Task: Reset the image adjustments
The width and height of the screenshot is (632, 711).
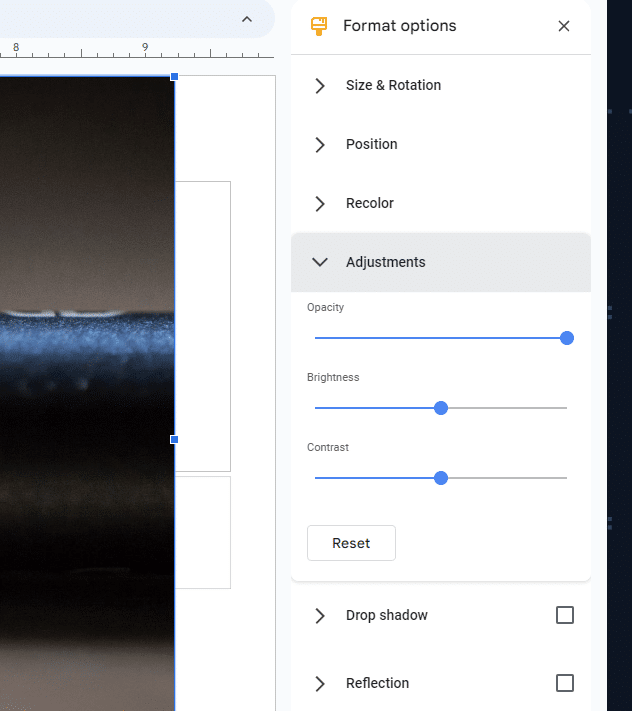Action: (351, 543)
